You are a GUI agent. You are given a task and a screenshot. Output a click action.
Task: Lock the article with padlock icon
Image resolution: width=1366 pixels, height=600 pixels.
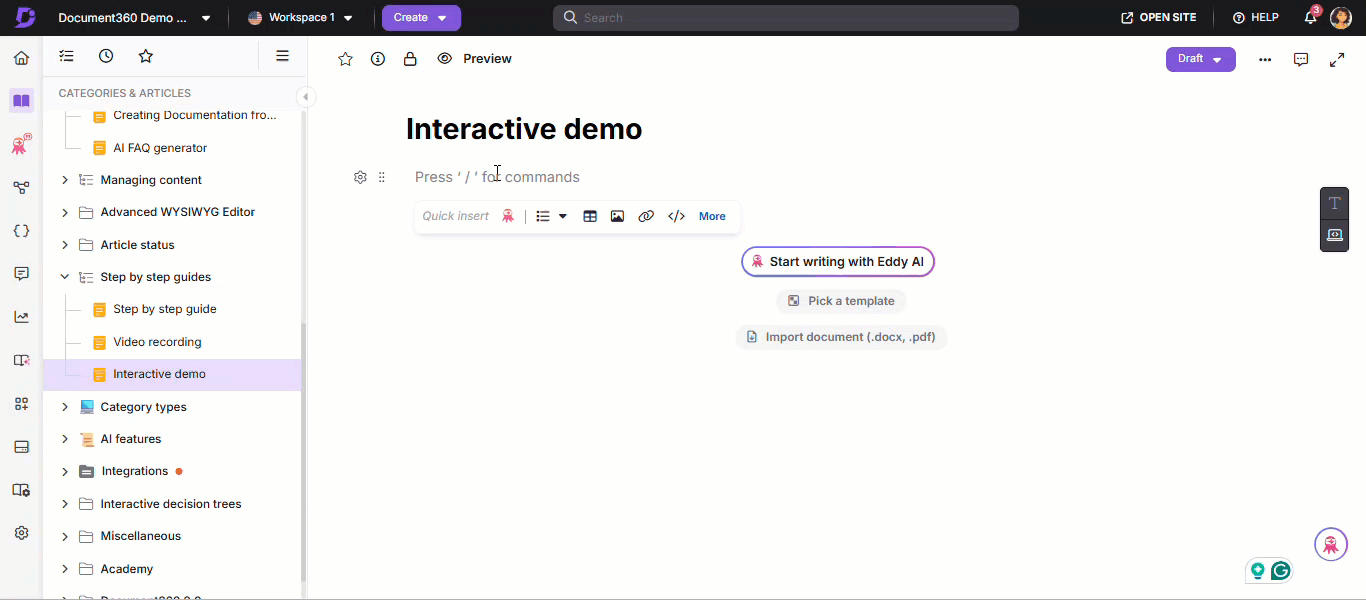(410, 59)
